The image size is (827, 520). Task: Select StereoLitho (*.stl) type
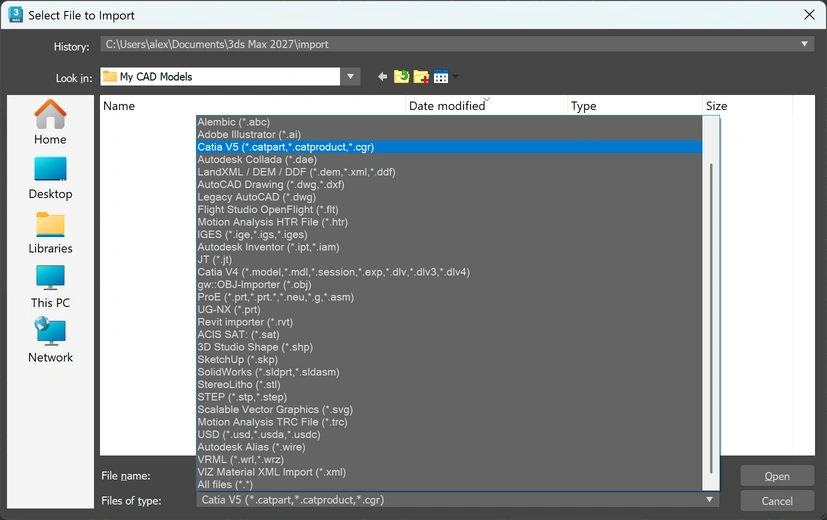[x=449, y=384]
